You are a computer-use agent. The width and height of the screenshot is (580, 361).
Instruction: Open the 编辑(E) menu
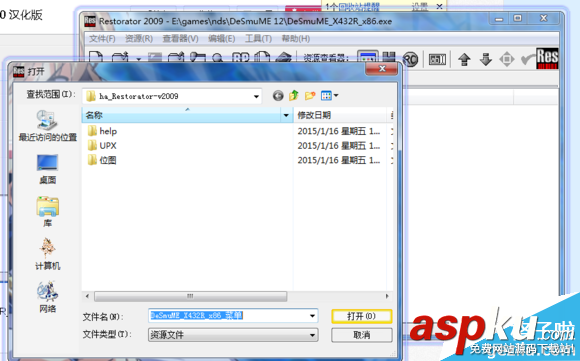(222, 38)
